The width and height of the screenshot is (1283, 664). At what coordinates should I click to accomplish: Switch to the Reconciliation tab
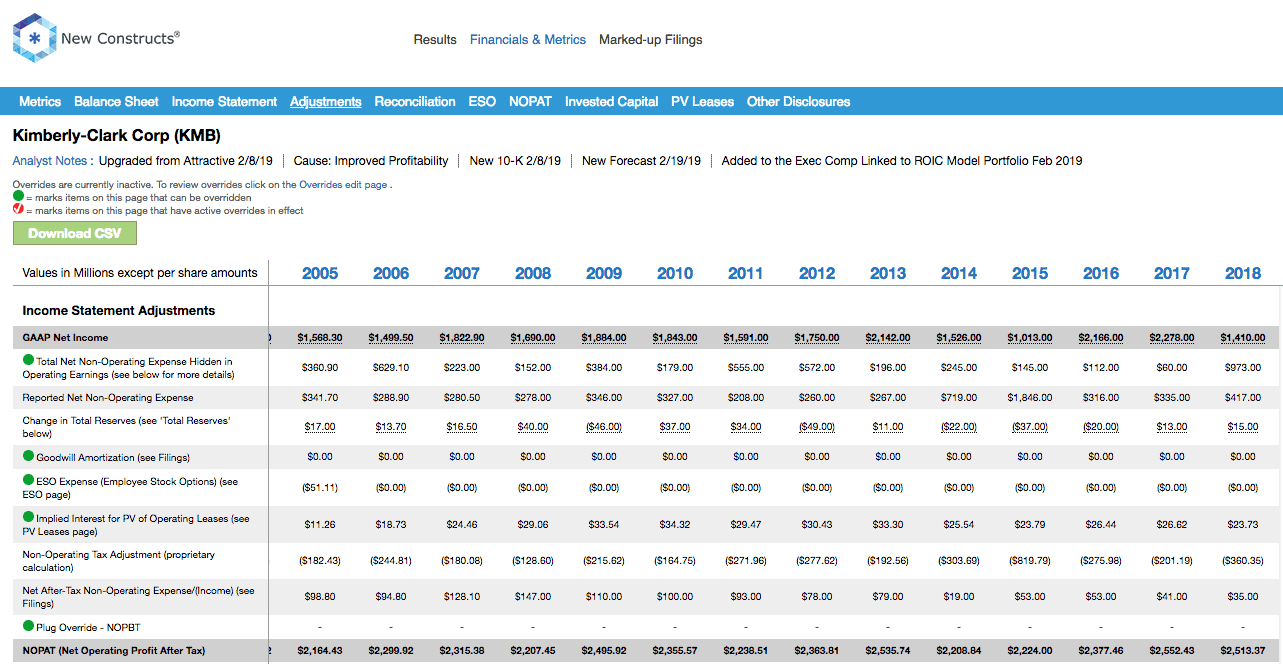pyautogui.click(x=415, y=101)
